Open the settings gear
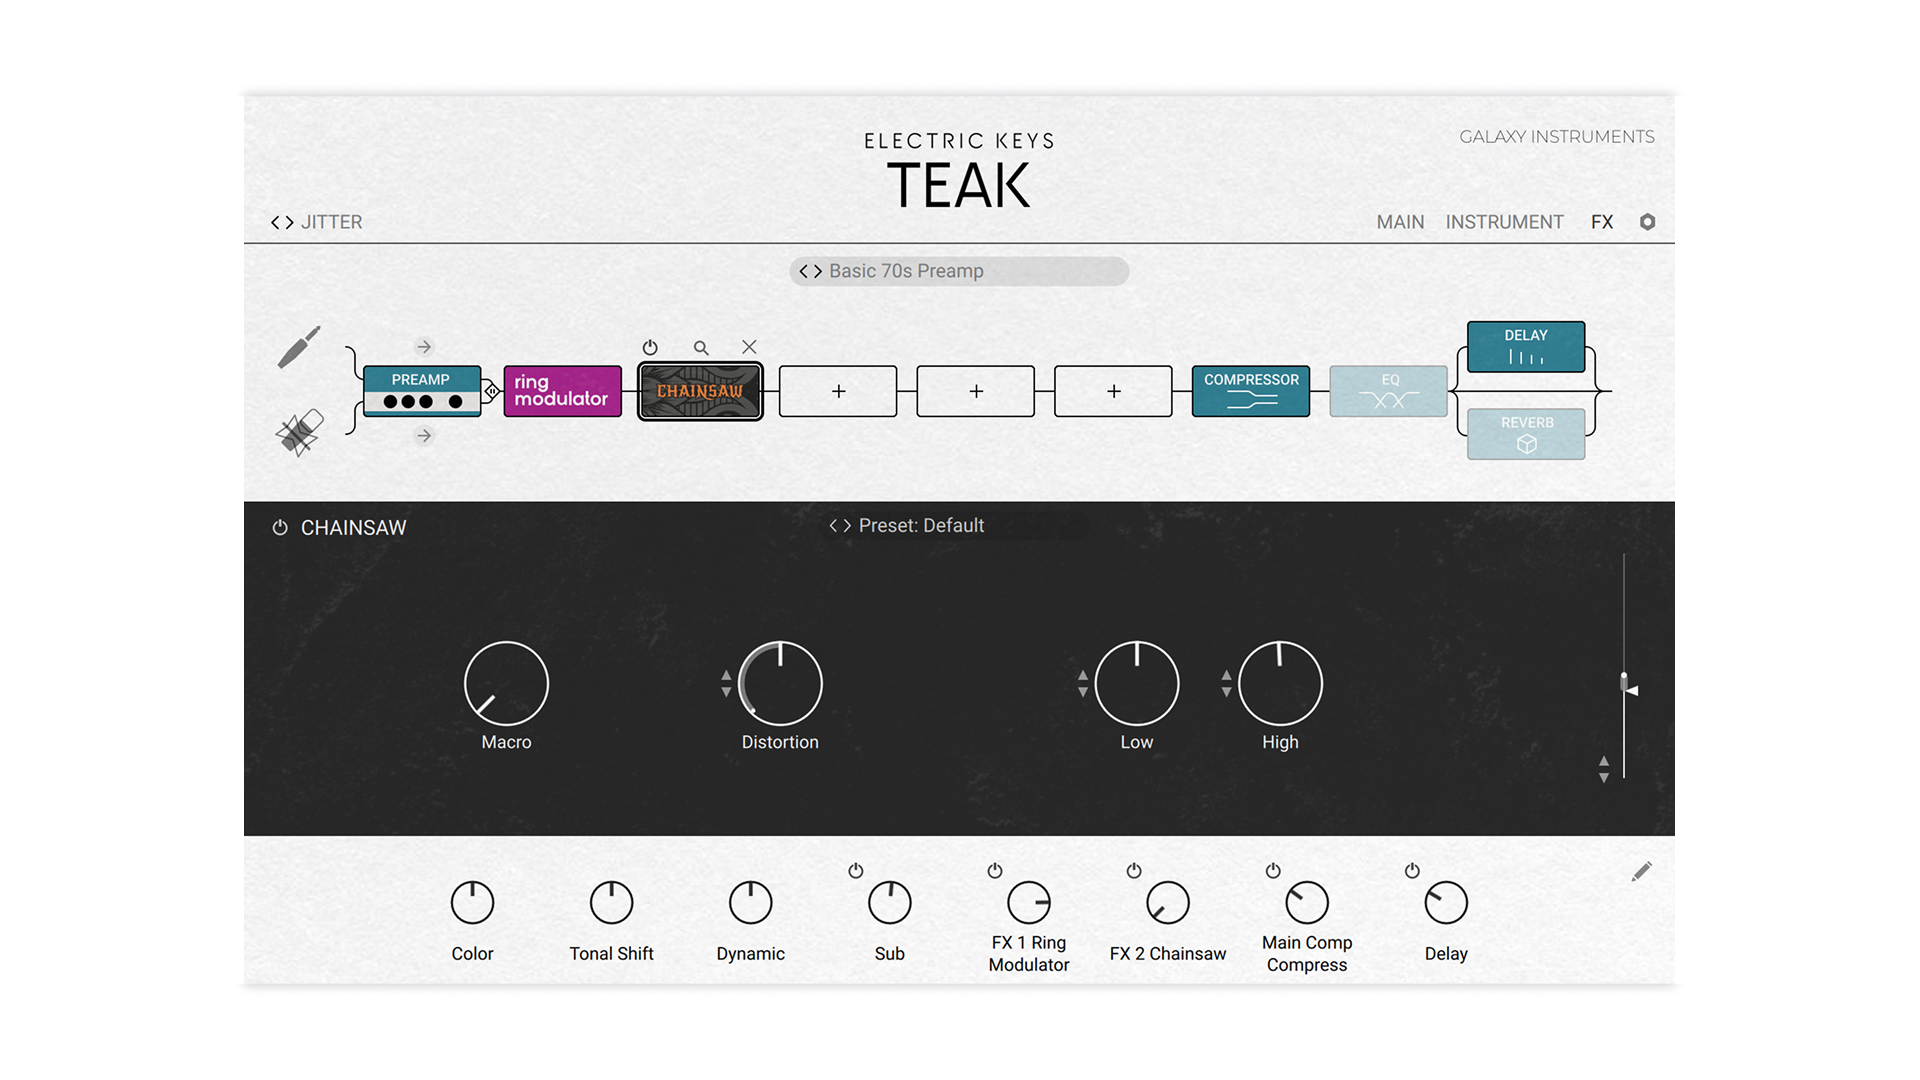The image size is (1920, 1080). click(x=1647, y=222)
